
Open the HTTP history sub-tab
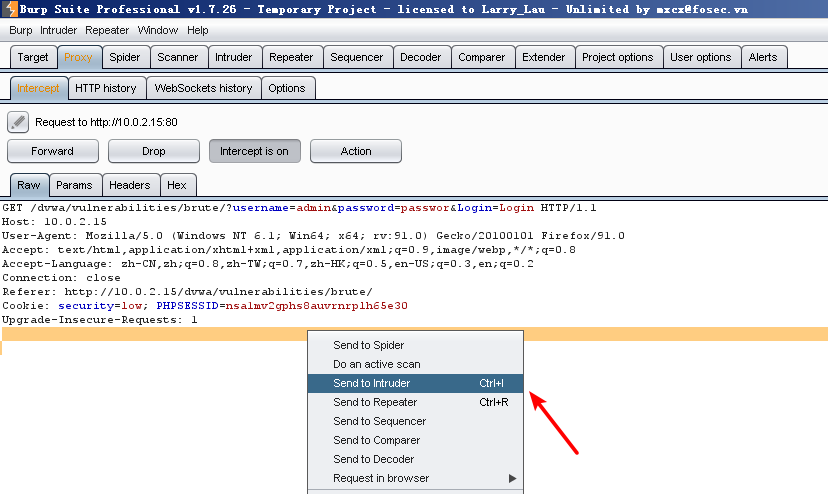[x=106, y=88]
